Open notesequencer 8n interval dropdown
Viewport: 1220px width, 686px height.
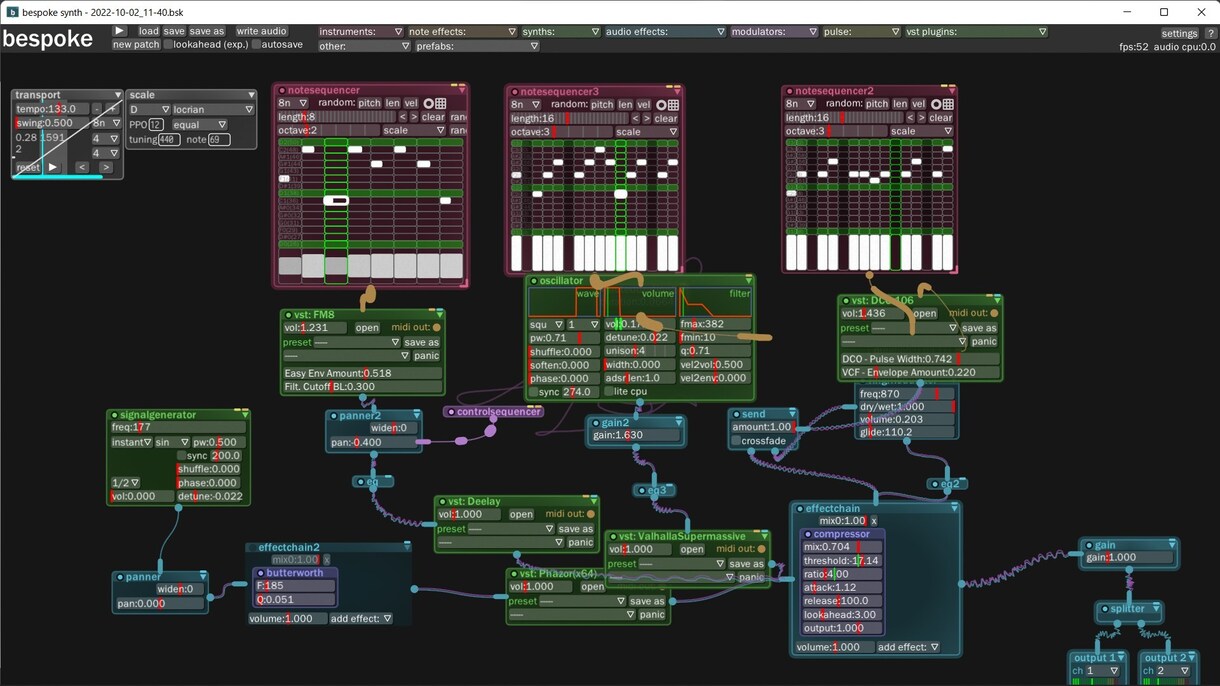[x=294, y=103]
